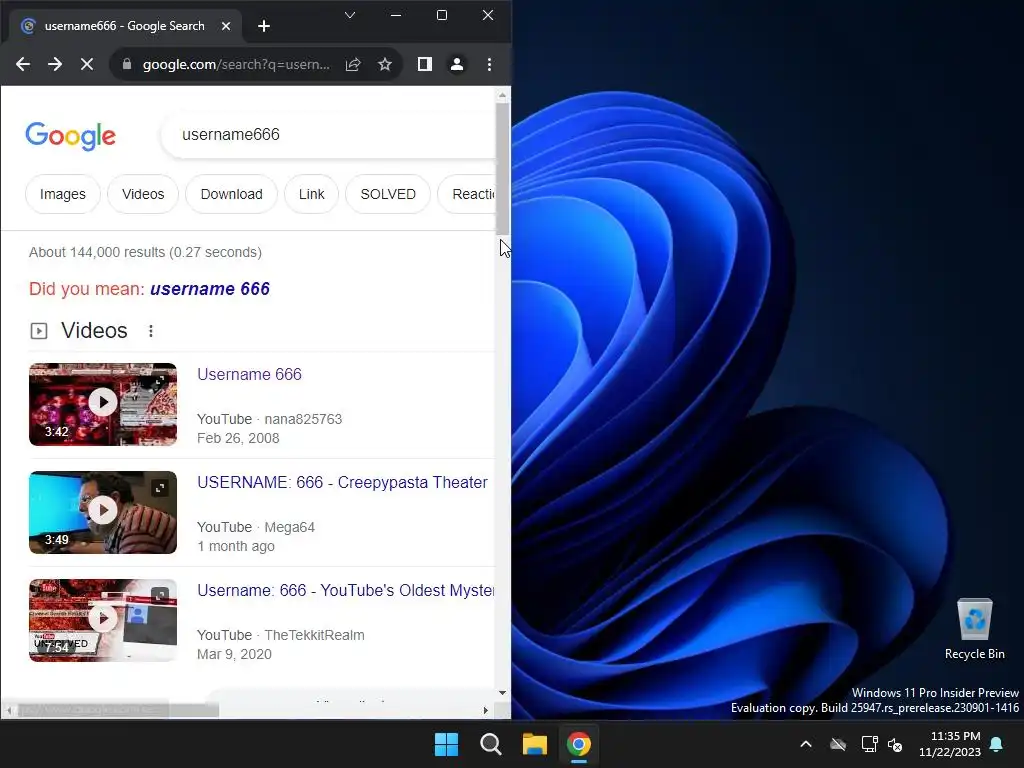Select the Download filter chip
1024x768 pixels.
(231, 194)
